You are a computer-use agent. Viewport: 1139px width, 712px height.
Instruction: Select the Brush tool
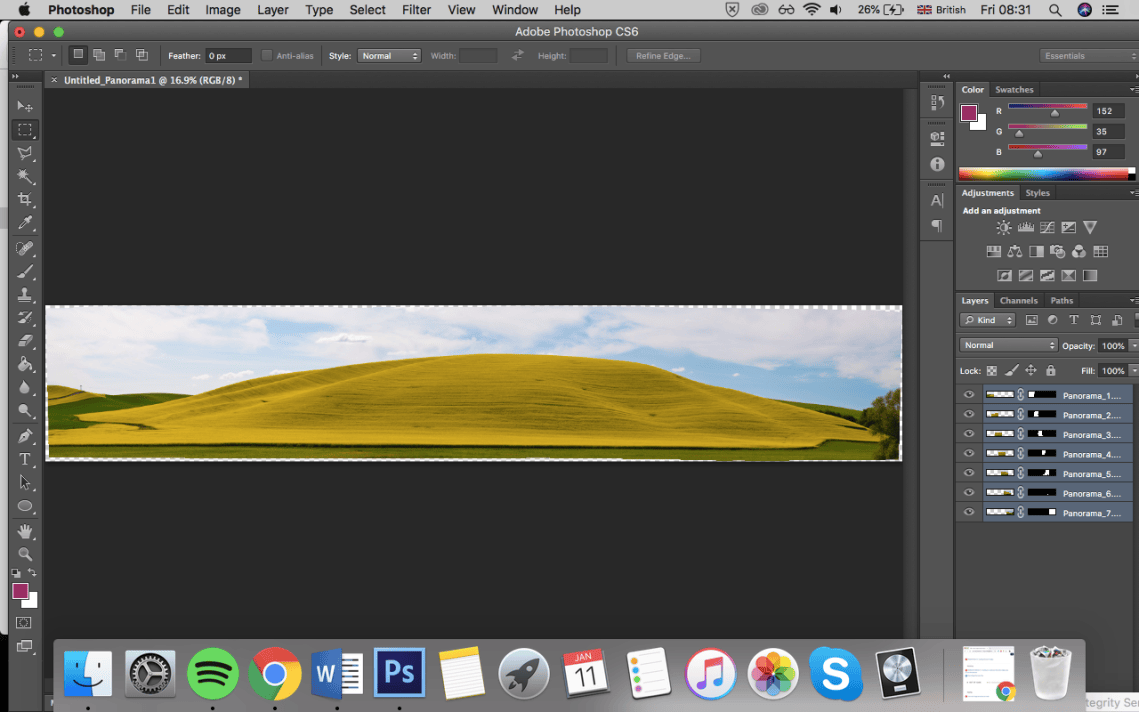click(25, 272)
